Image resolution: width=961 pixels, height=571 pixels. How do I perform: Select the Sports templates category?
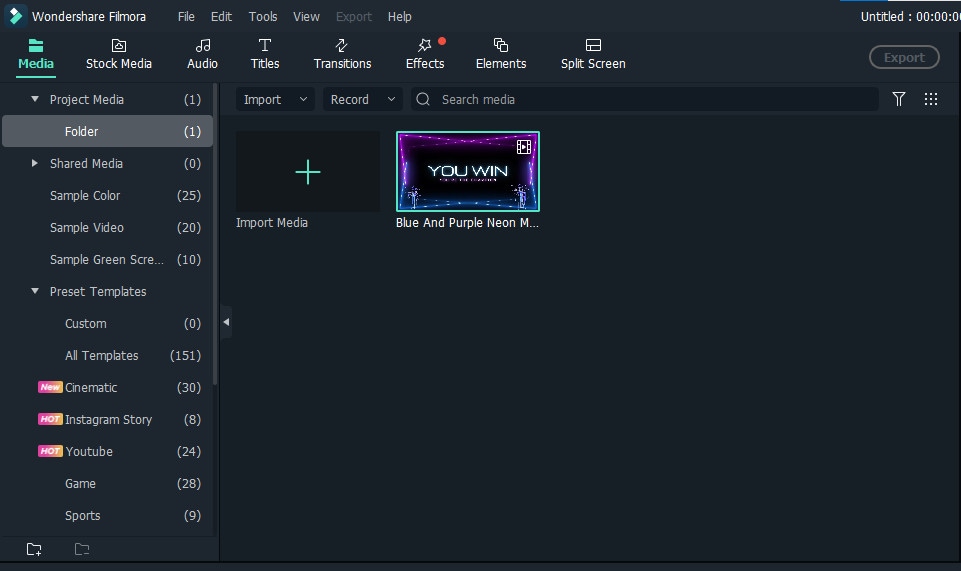tap(107, 515)
